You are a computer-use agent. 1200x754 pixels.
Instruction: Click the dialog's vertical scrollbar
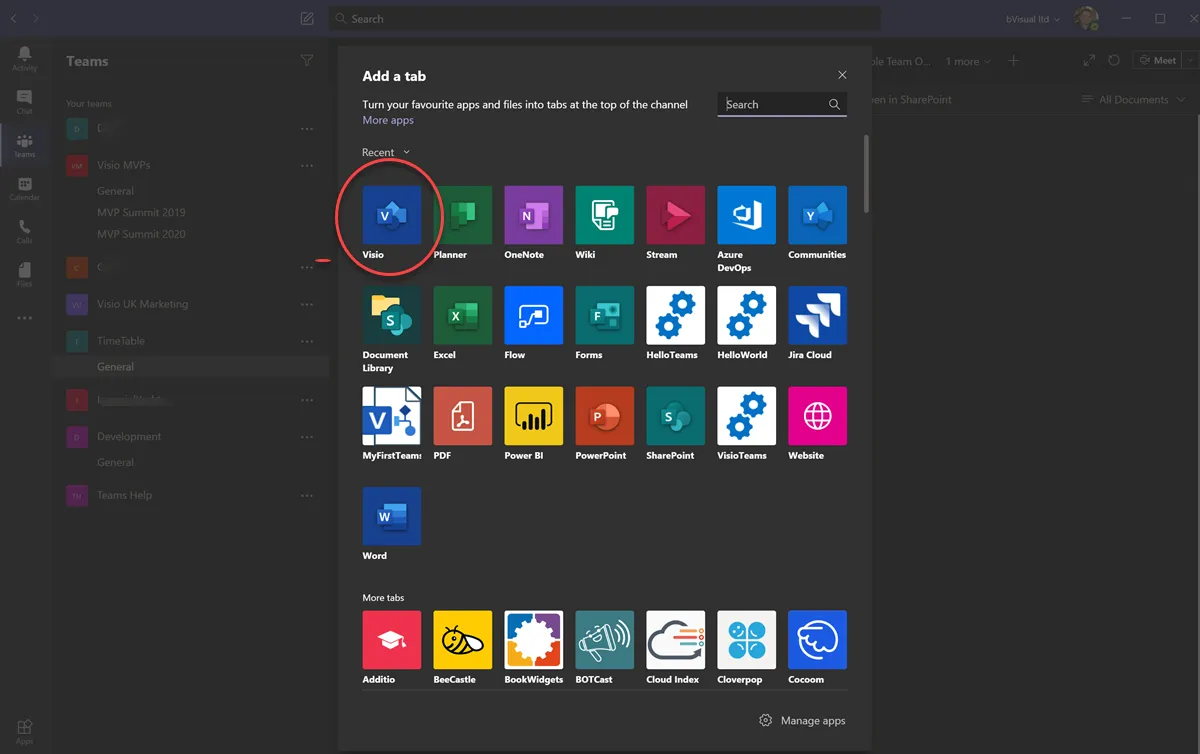(x=866, y=174)
